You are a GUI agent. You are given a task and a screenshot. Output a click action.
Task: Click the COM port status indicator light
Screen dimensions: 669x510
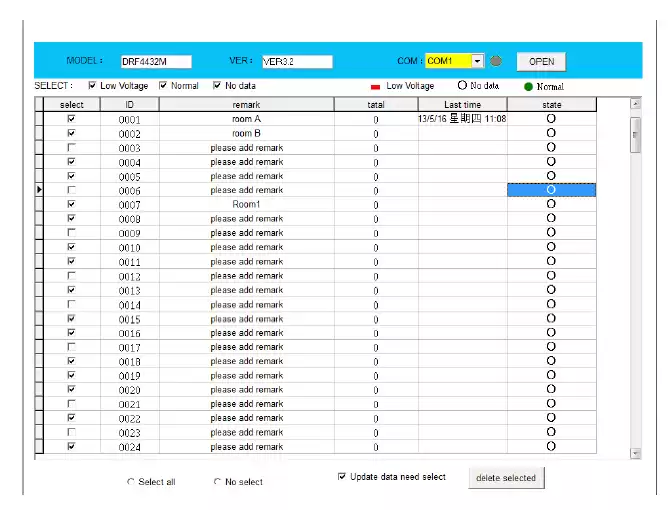coord(496,61)
